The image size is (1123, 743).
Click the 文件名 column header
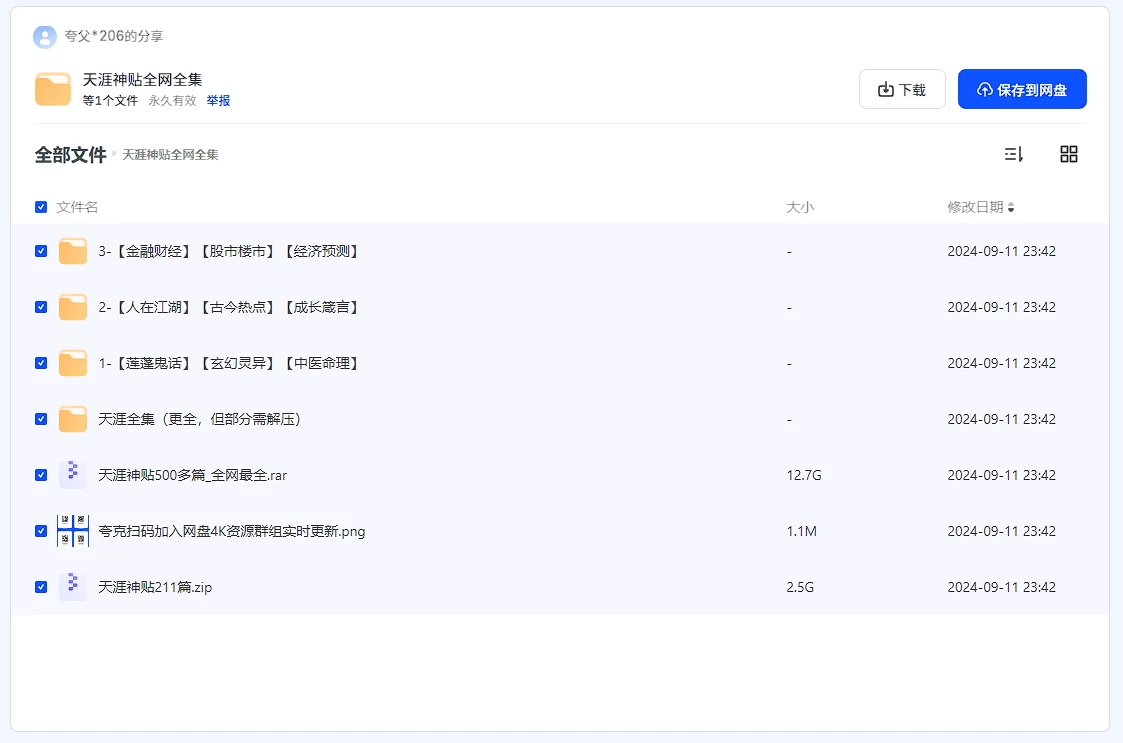click(x=77, y=207)
